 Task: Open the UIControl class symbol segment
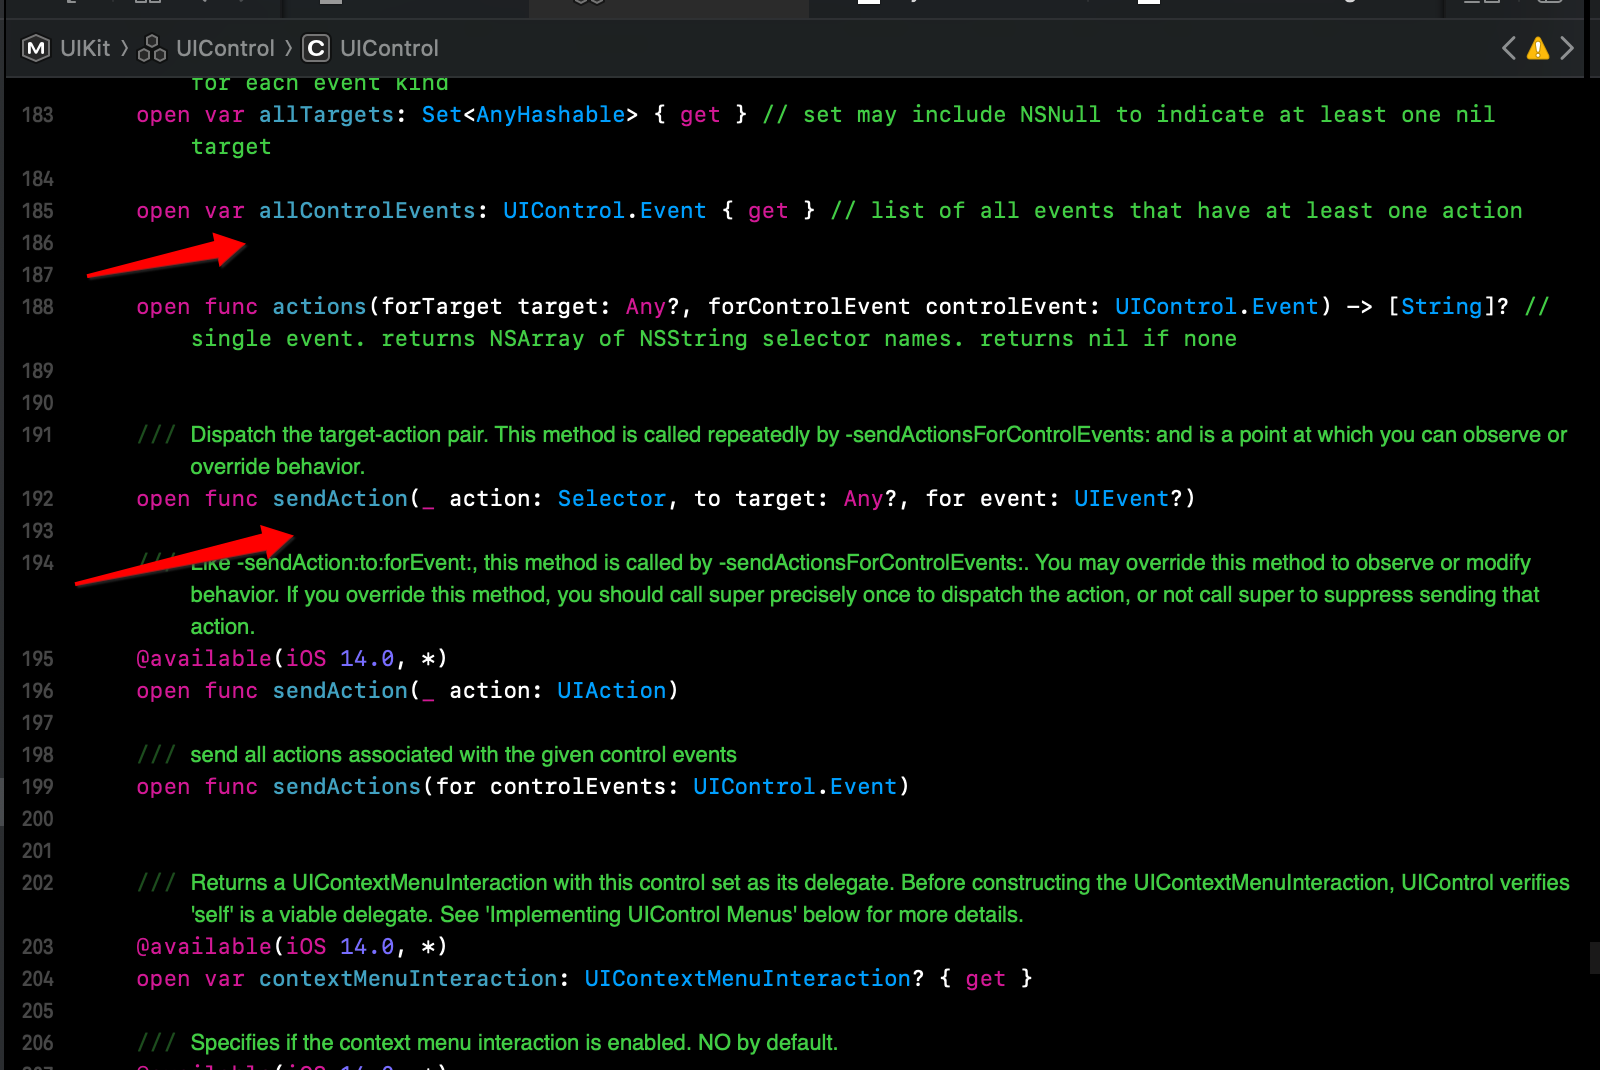coord(389,48)
